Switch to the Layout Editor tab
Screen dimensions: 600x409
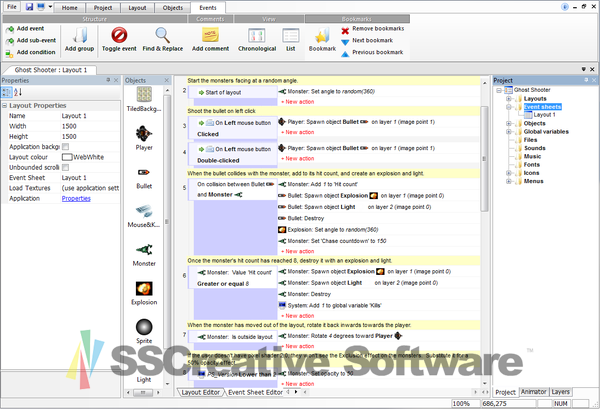click(x=201, y=393)
